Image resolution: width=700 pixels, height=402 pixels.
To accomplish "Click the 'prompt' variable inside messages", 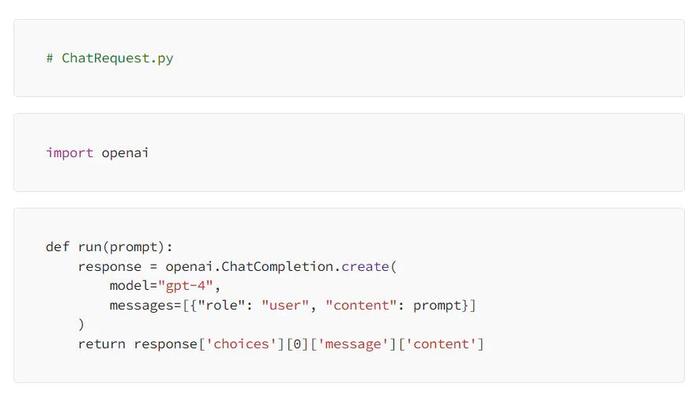I will [x=437, y=306].
